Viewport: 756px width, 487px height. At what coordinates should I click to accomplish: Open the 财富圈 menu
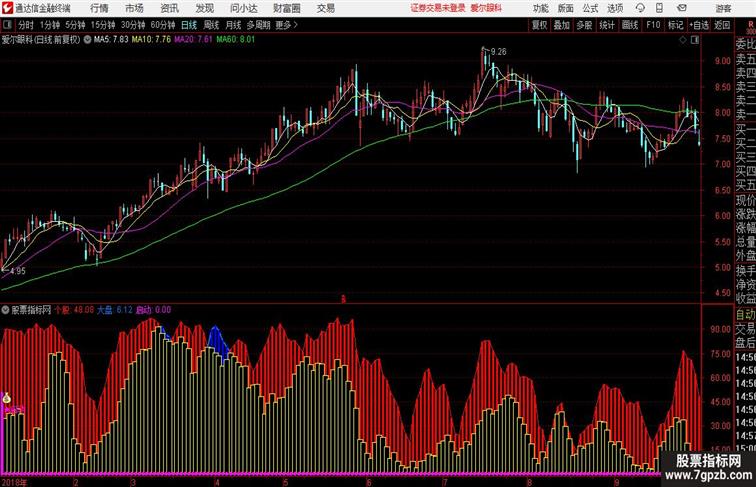pos(287,8)
